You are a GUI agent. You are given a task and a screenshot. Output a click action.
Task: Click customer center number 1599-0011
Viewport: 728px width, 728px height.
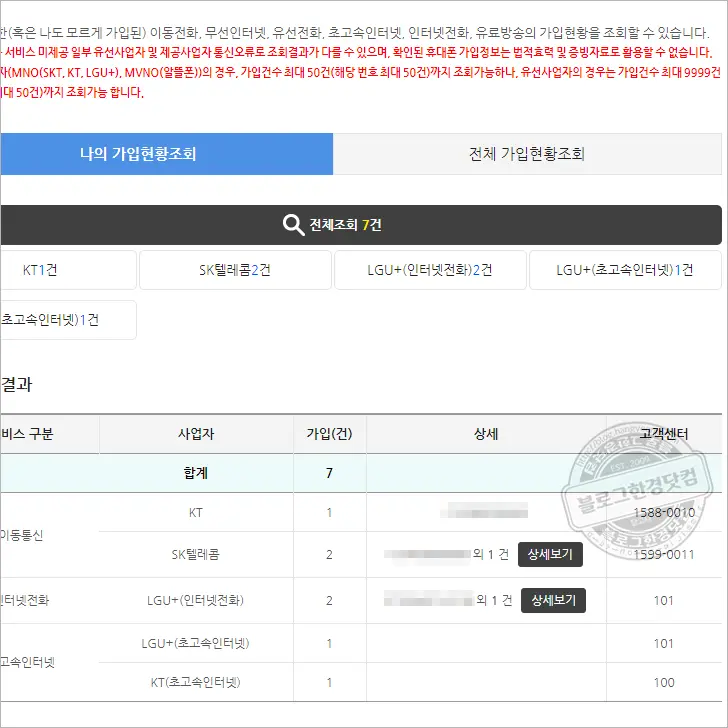click(664, 554)
